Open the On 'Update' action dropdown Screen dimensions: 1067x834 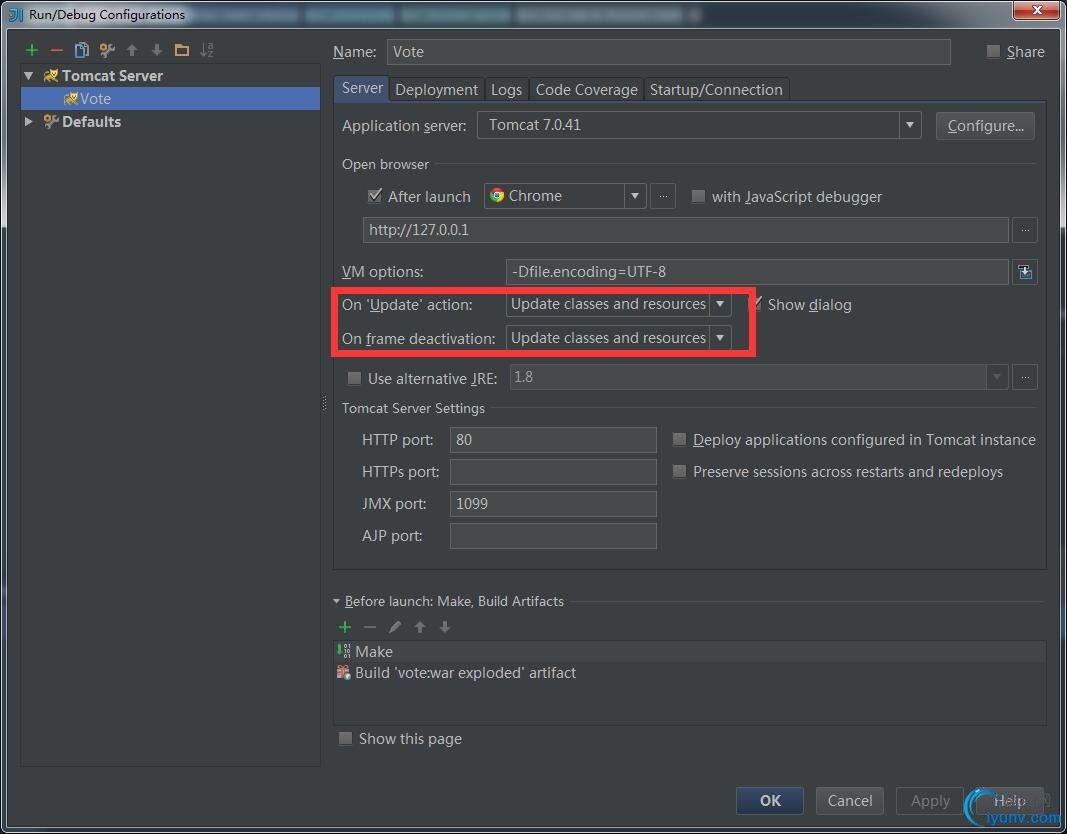click(720, 304)
